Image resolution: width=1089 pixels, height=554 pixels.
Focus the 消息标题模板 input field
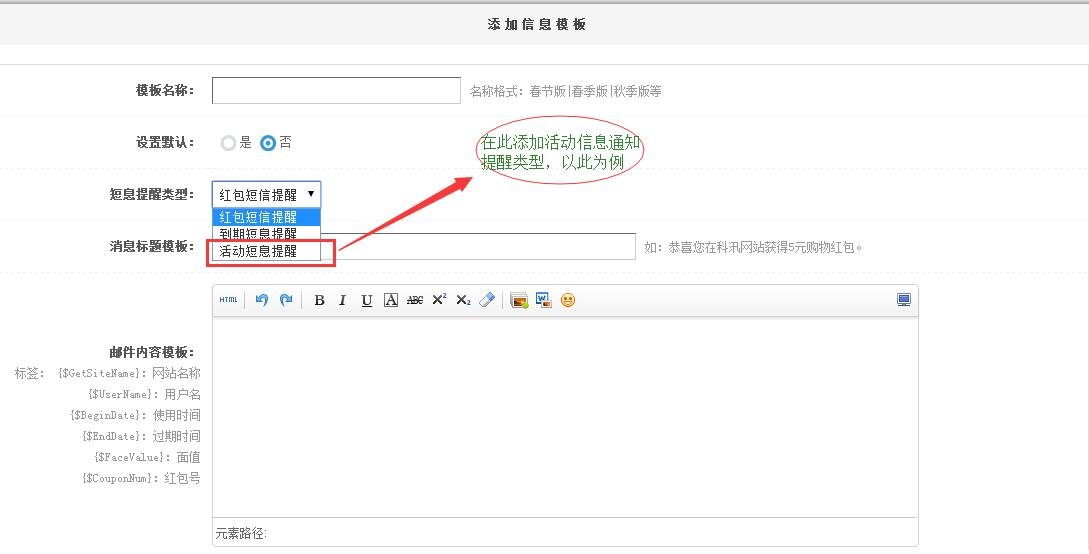point(479,246)
